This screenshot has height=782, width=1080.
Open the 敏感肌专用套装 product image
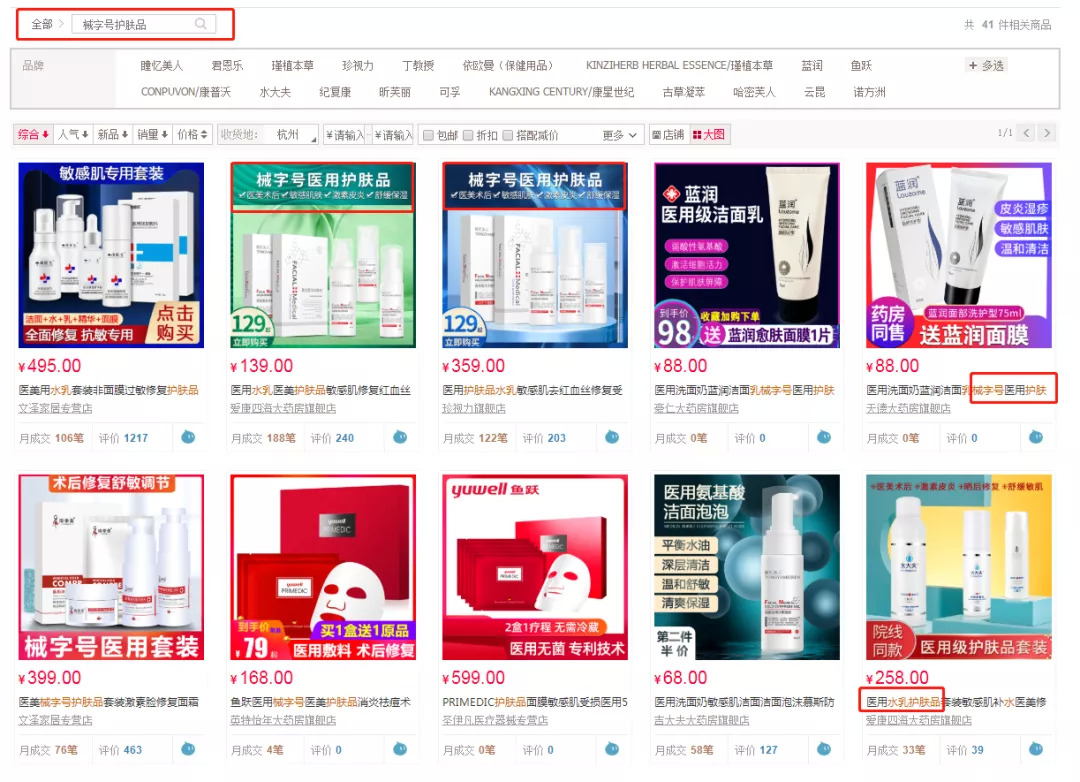click(x=111, y=255)
